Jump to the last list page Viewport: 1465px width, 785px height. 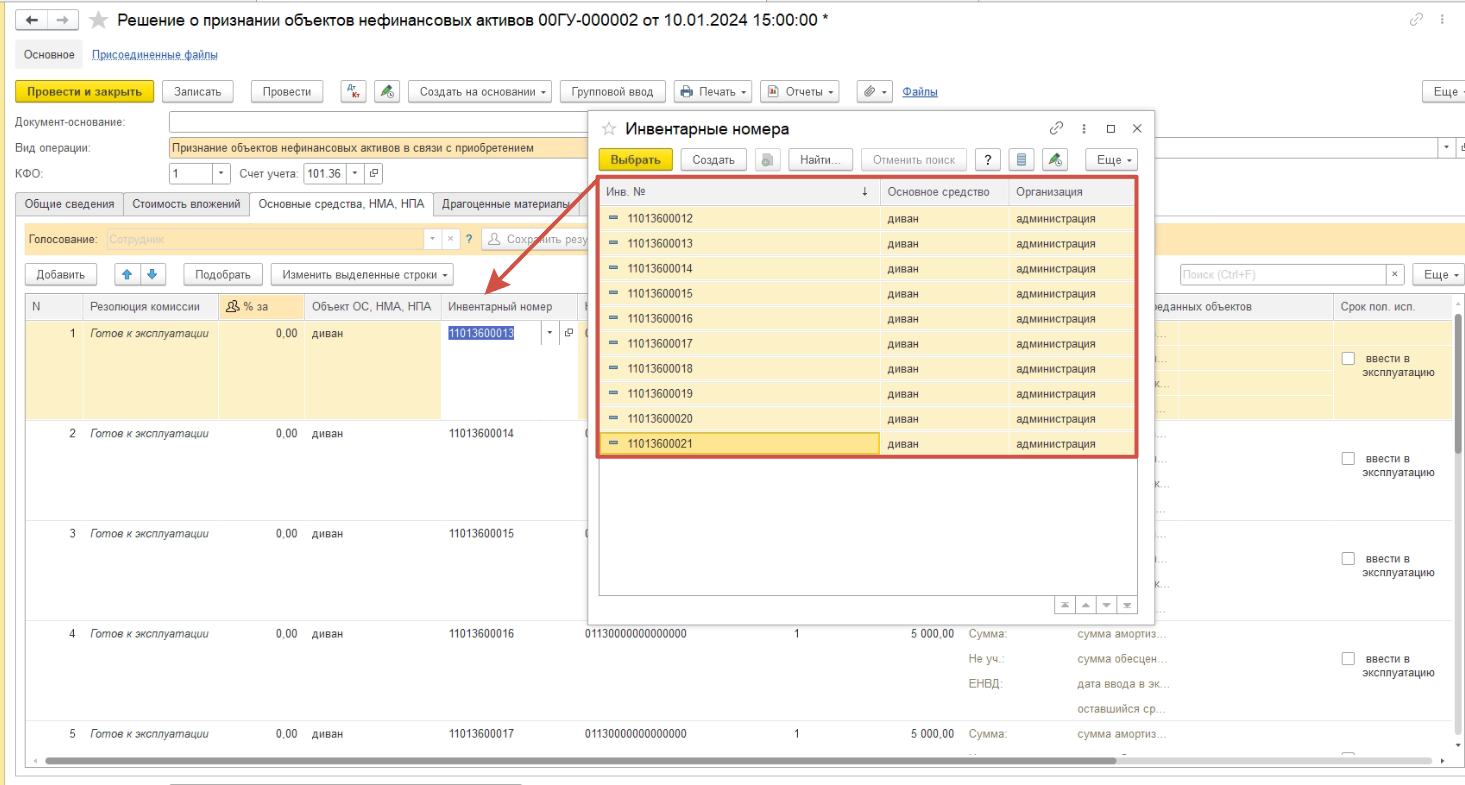pyautogui.click(x=1128, y=605)
